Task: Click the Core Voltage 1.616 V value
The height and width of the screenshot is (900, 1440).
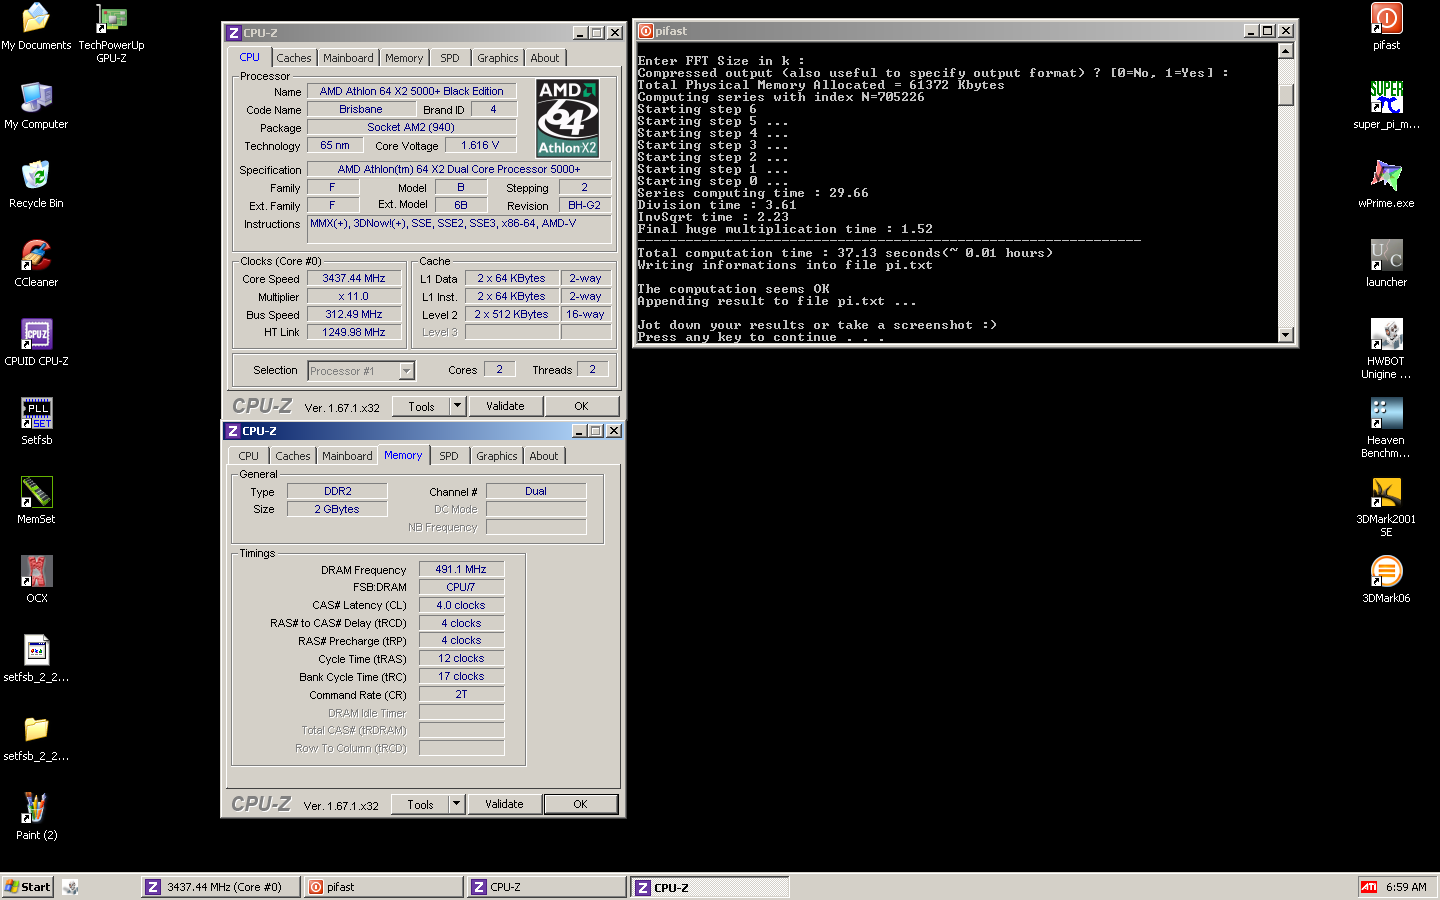Action: 480,145
